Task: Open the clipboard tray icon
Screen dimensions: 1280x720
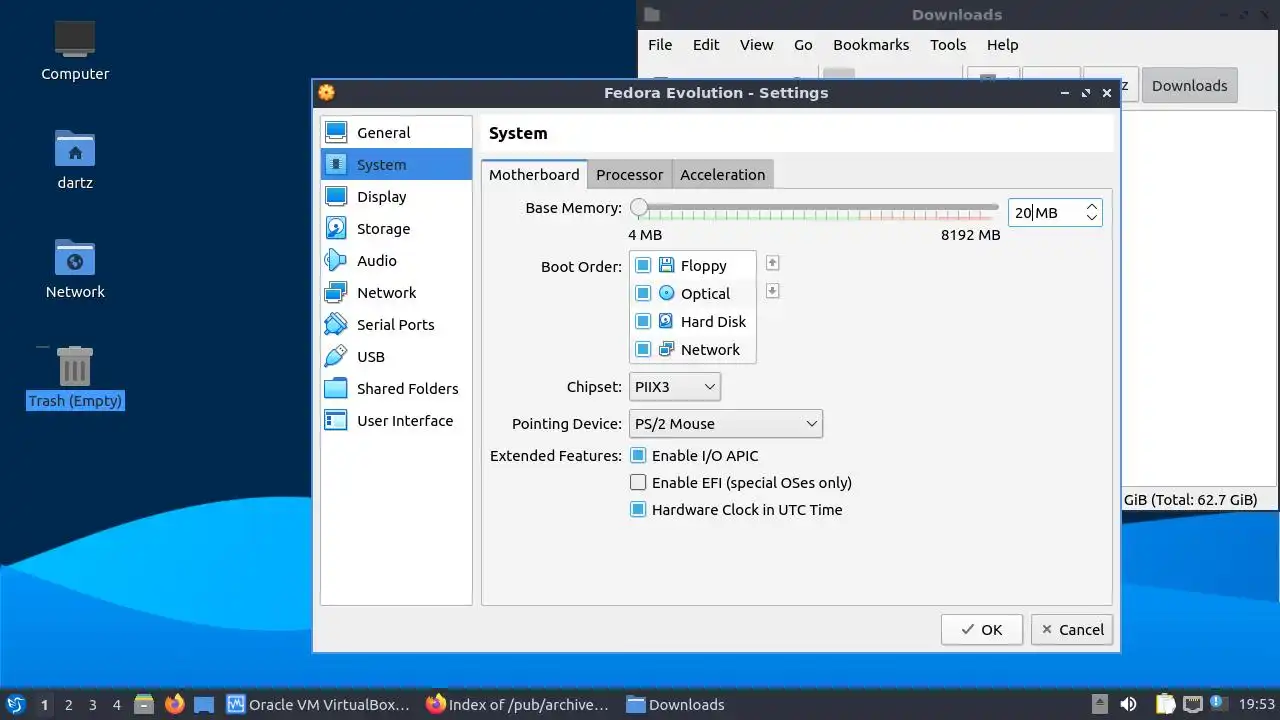Action: tap(1166, 704)
